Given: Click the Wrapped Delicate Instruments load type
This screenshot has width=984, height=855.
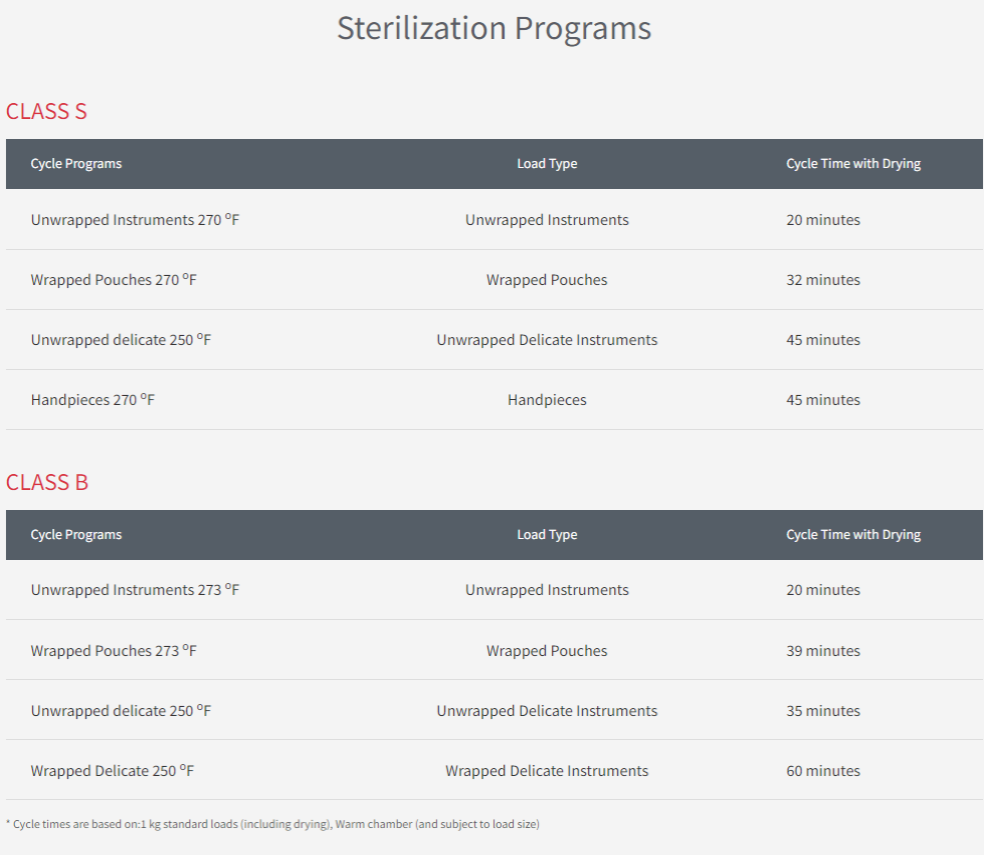Looking at the screenshot, I should (x=547, y=771).
